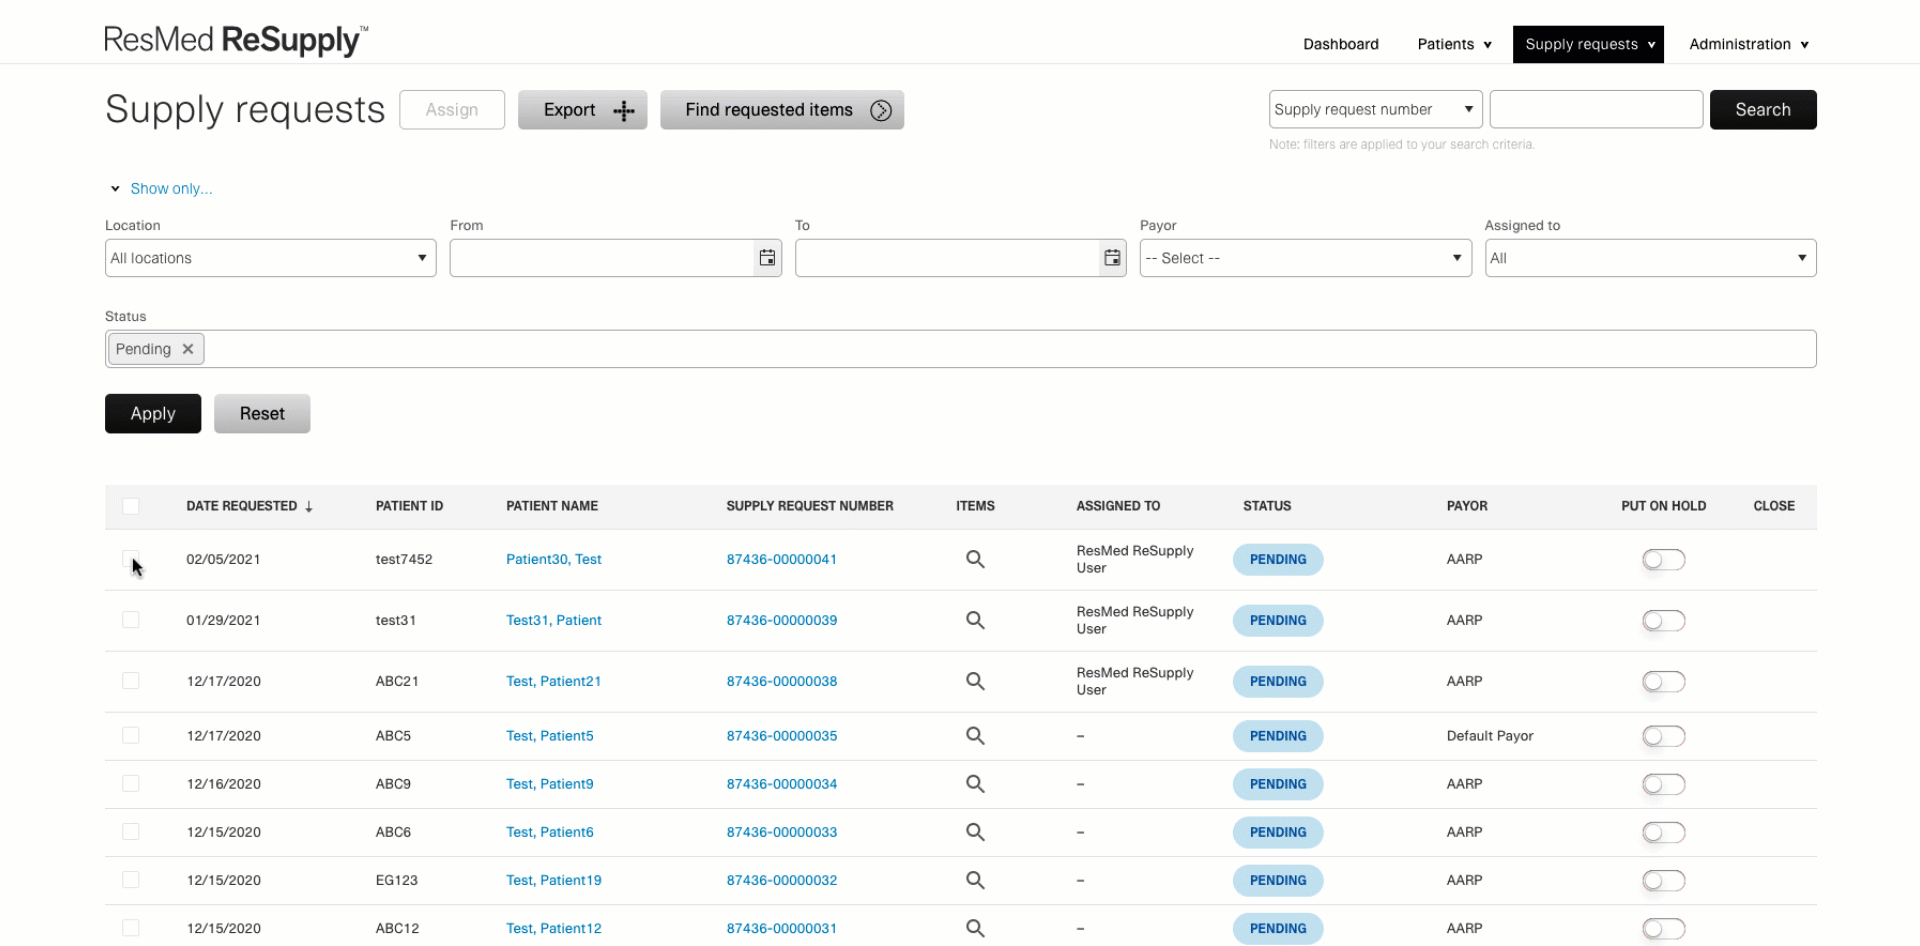
Task: Open patient Test31, Patient
Action: [x=553, y=620]
